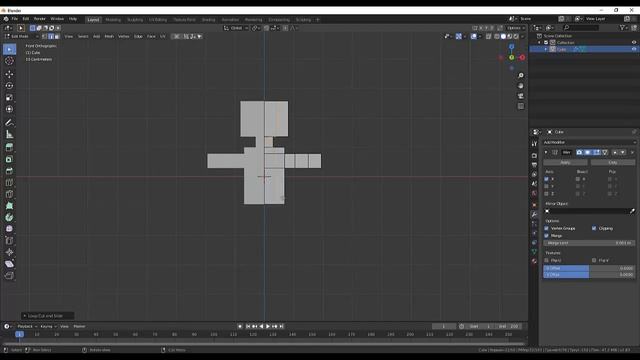Open the Edit Mode dropdown
Image resolution: width=640 pixels, height=360 pixels.
pos(21,36)
